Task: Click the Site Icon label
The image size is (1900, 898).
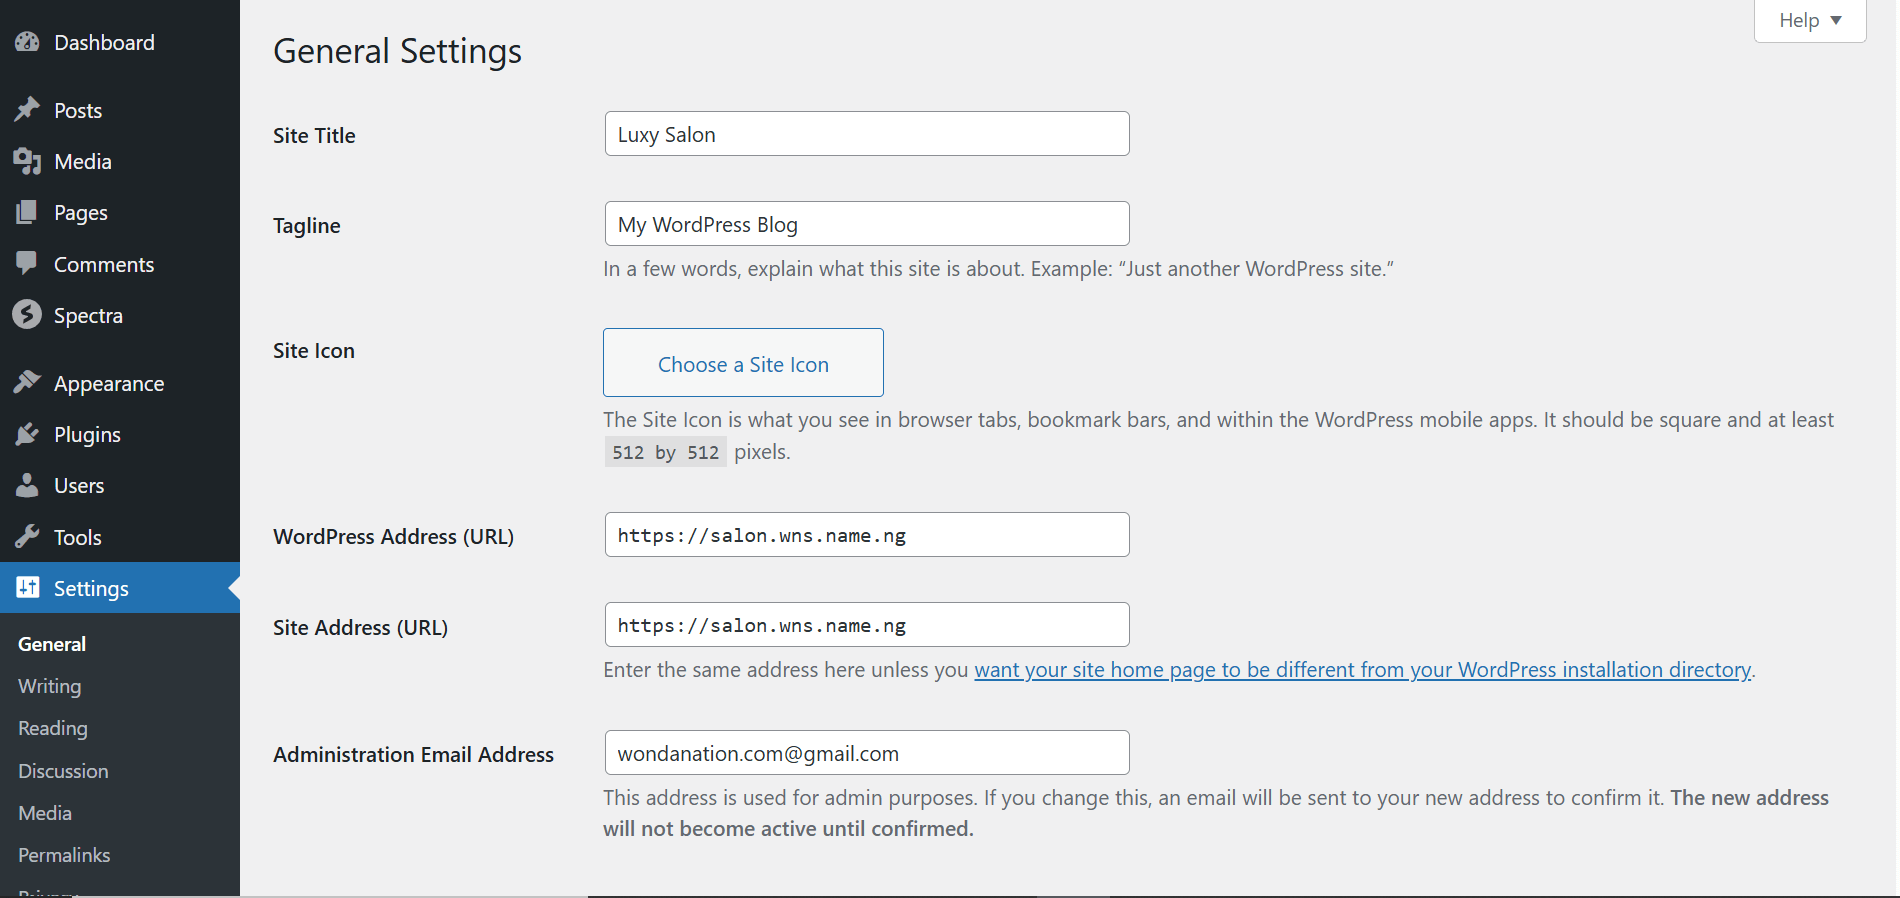Action: coord(314,351)
